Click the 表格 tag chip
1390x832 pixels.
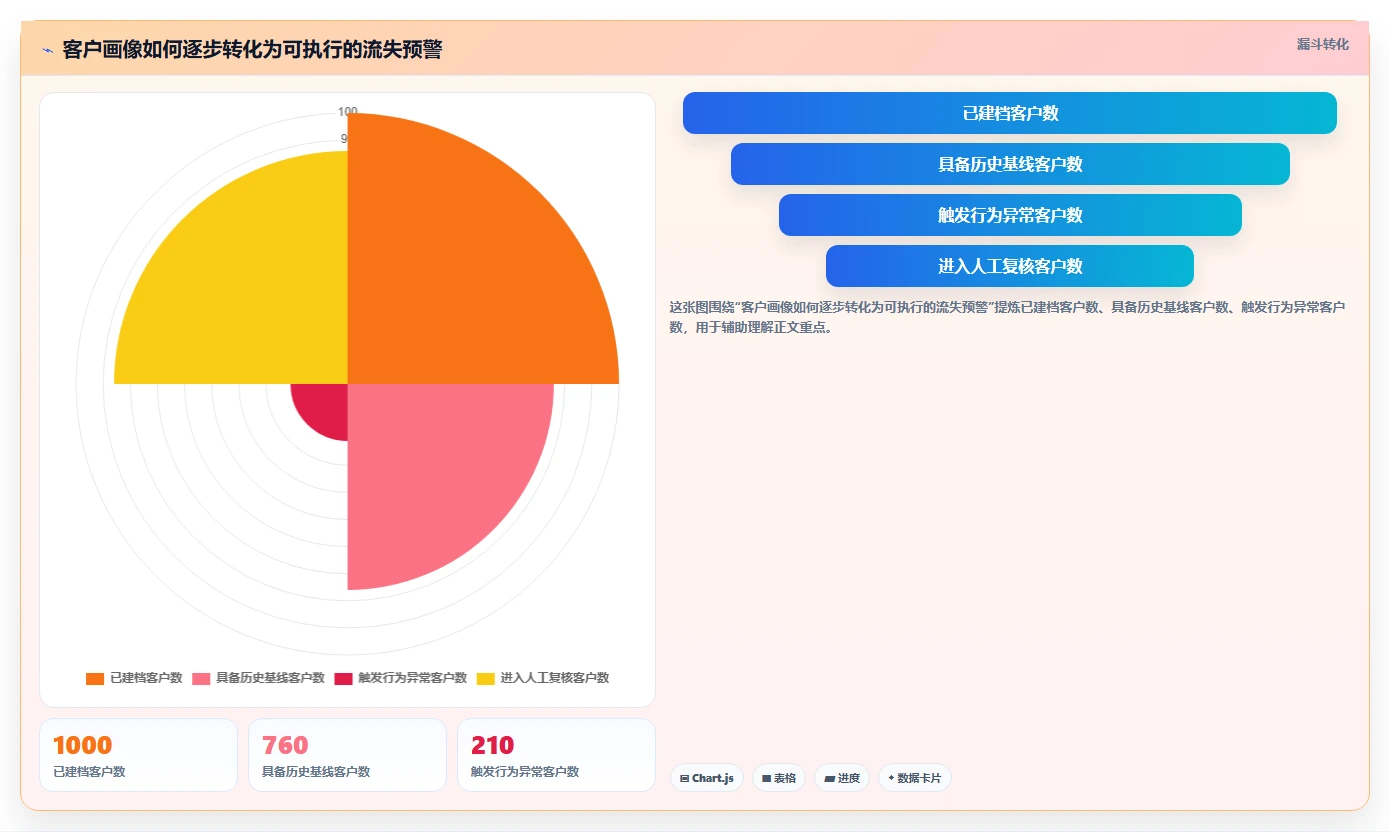[779, 778]
